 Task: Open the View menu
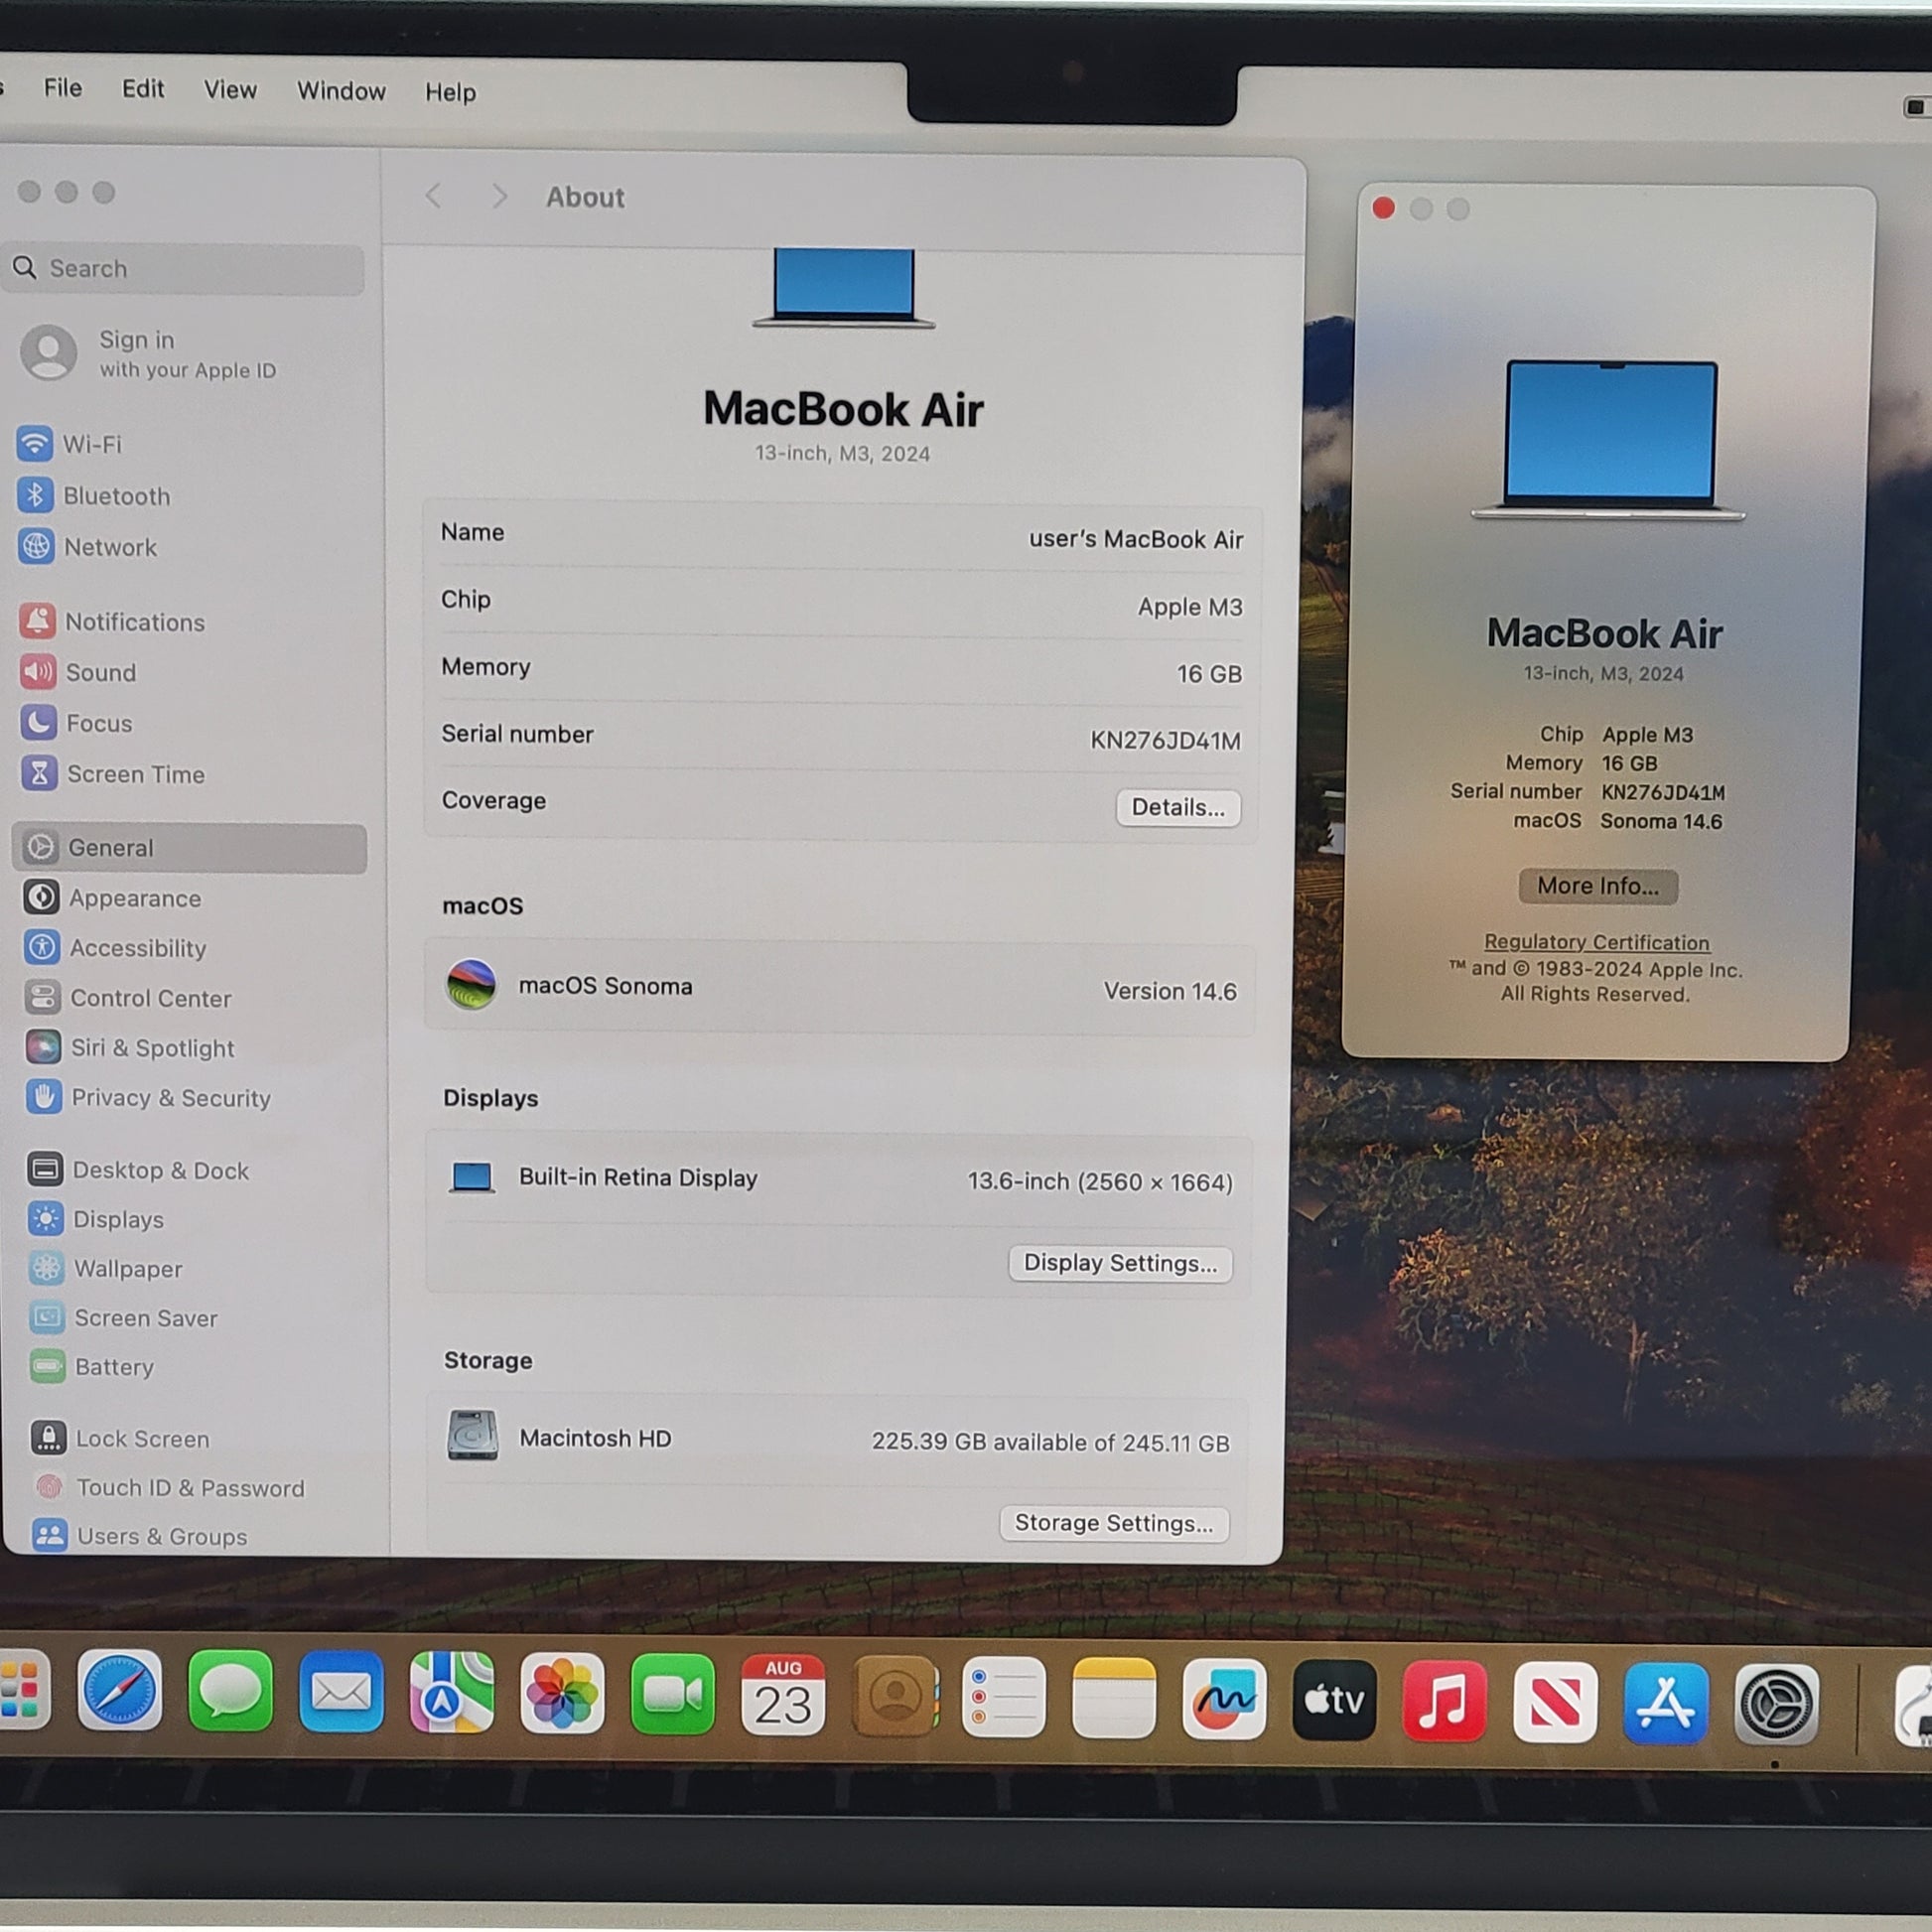(x=230, y=90)
